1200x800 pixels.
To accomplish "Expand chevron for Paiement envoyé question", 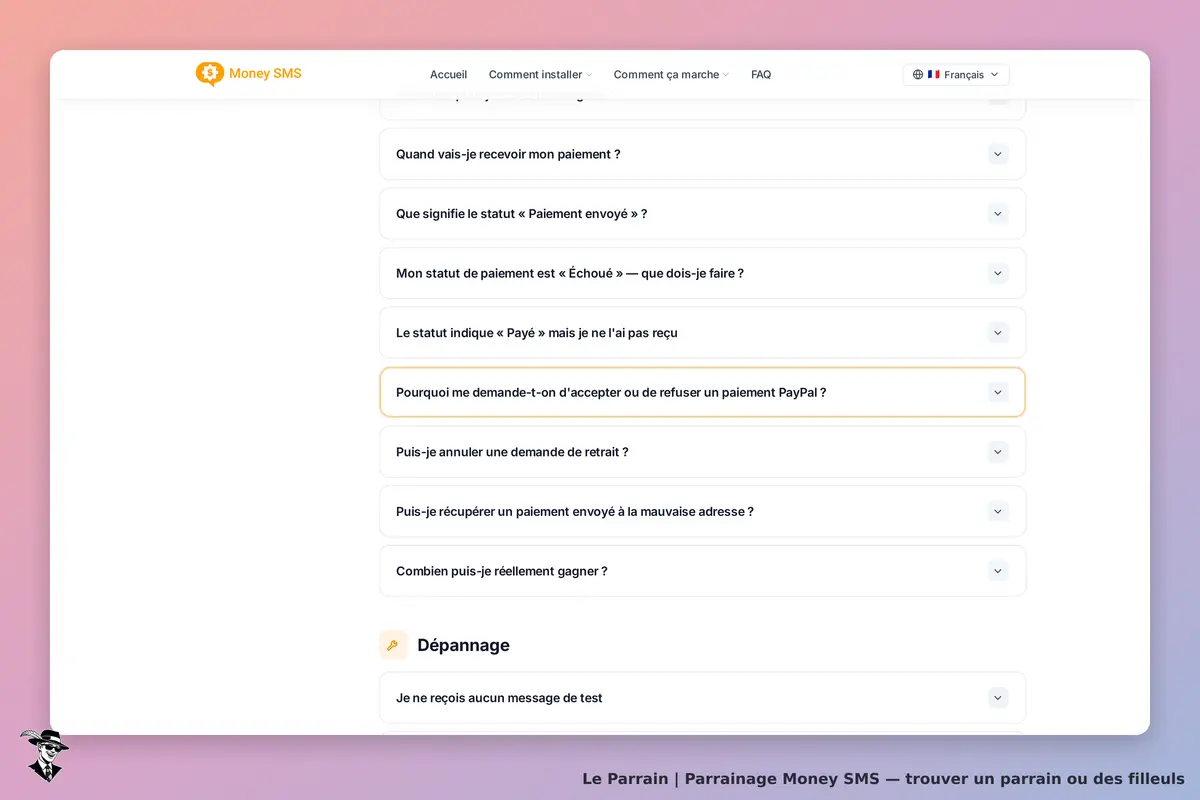I will pos(998,214).
